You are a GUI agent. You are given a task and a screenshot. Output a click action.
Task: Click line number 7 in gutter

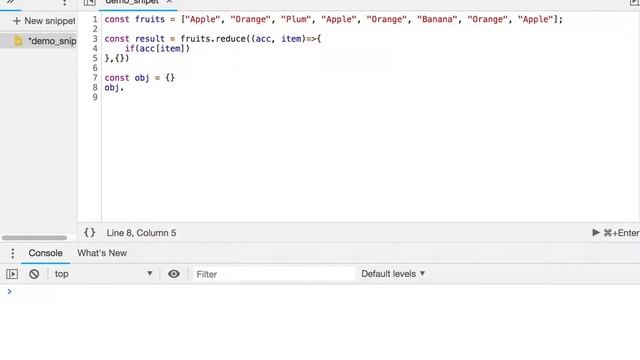(x=95, y=78)
